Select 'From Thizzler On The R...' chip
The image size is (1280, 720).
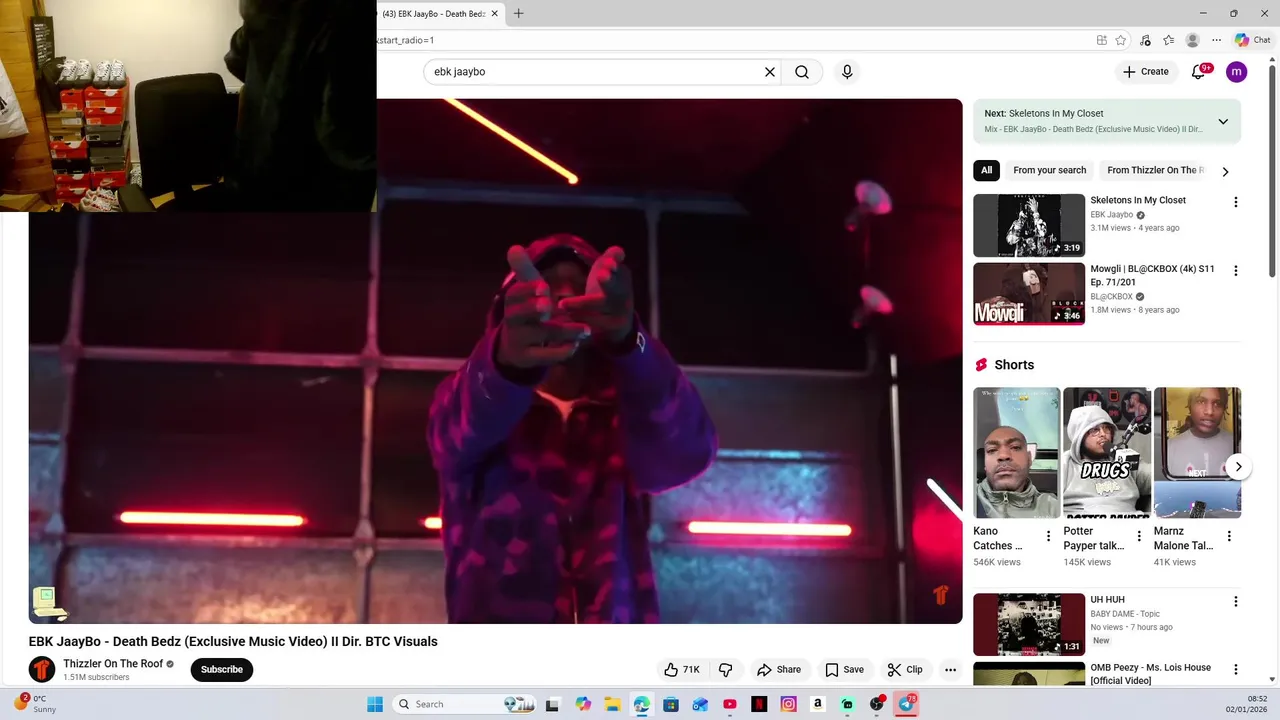click(x=1155, y=170)
